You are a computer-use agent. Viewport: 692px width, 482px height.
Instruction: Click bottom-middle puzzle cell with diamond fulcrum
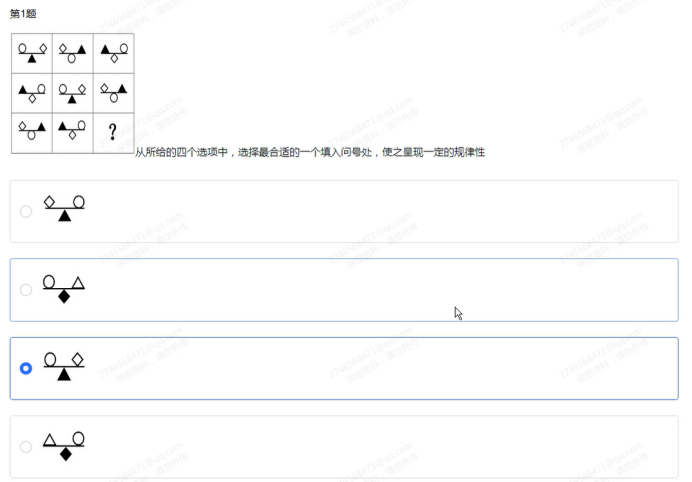72,132
